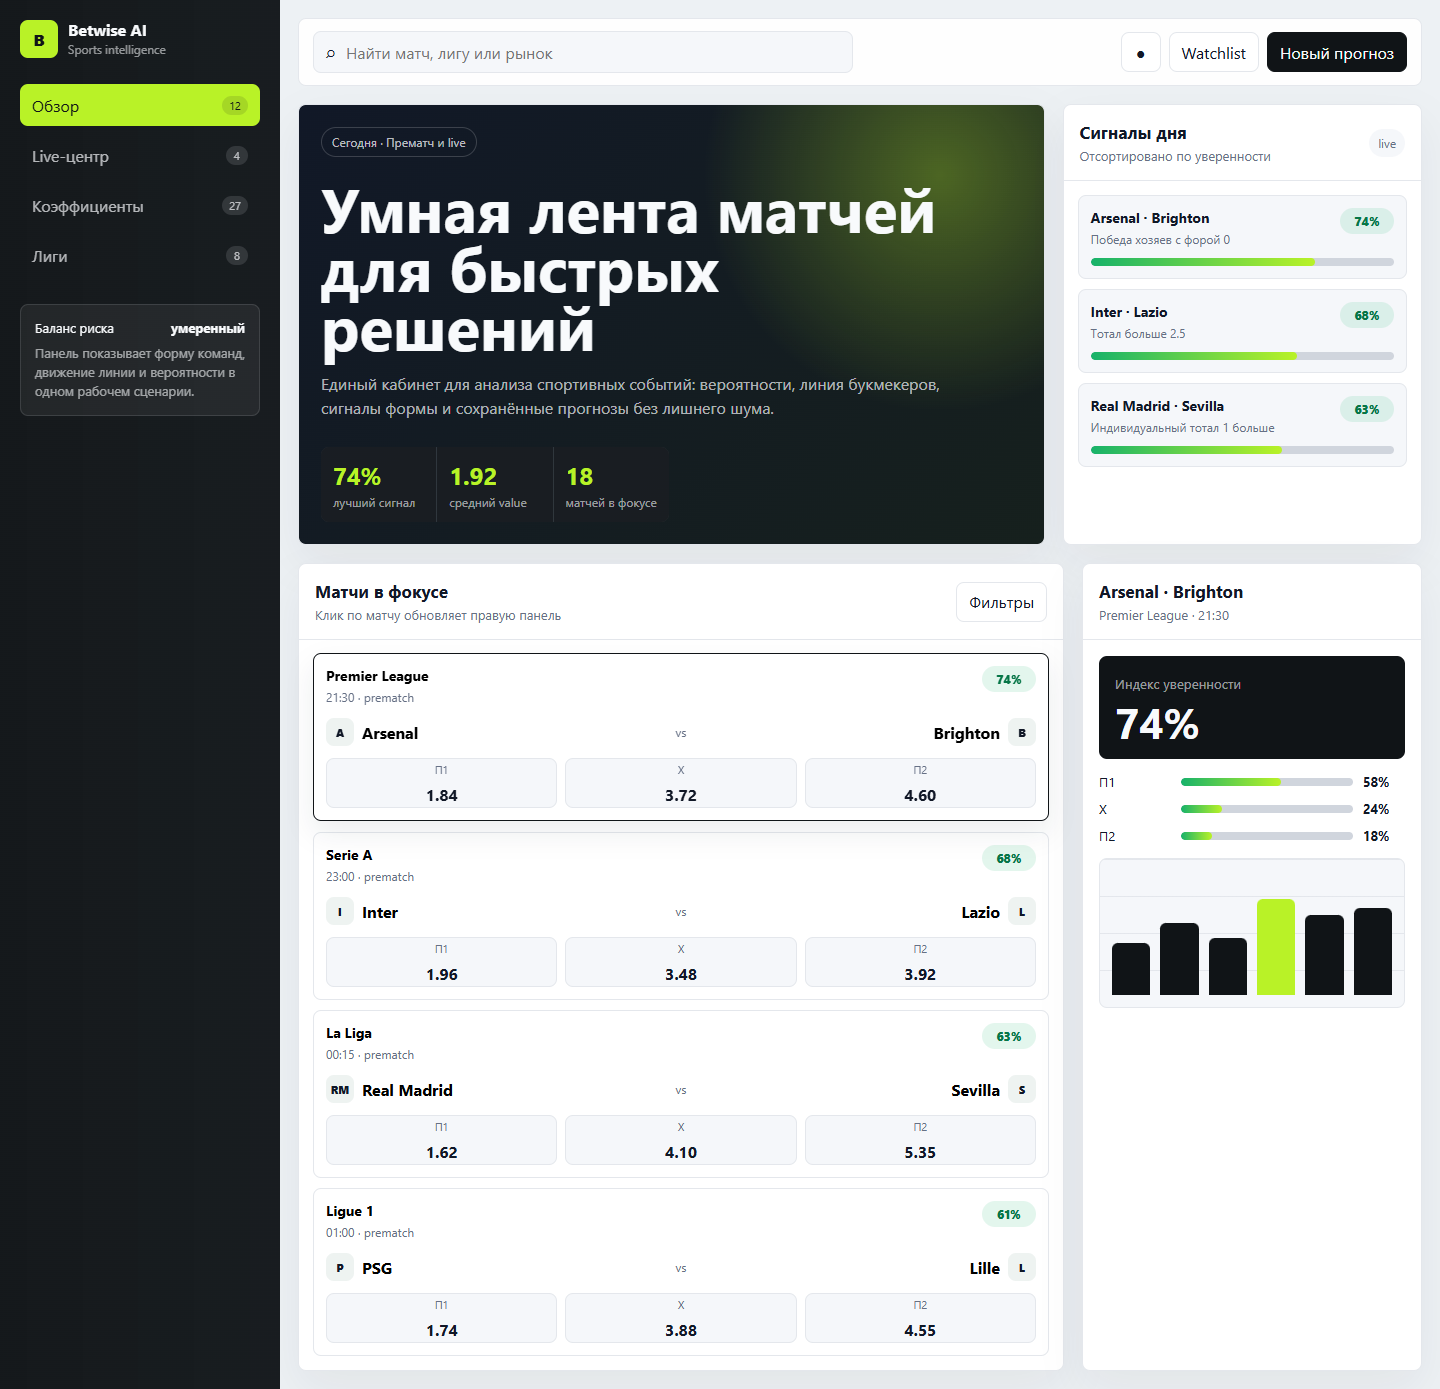Click the Serie A league label
Viewport: 1440px width, 1389px height.
(349, 855)
